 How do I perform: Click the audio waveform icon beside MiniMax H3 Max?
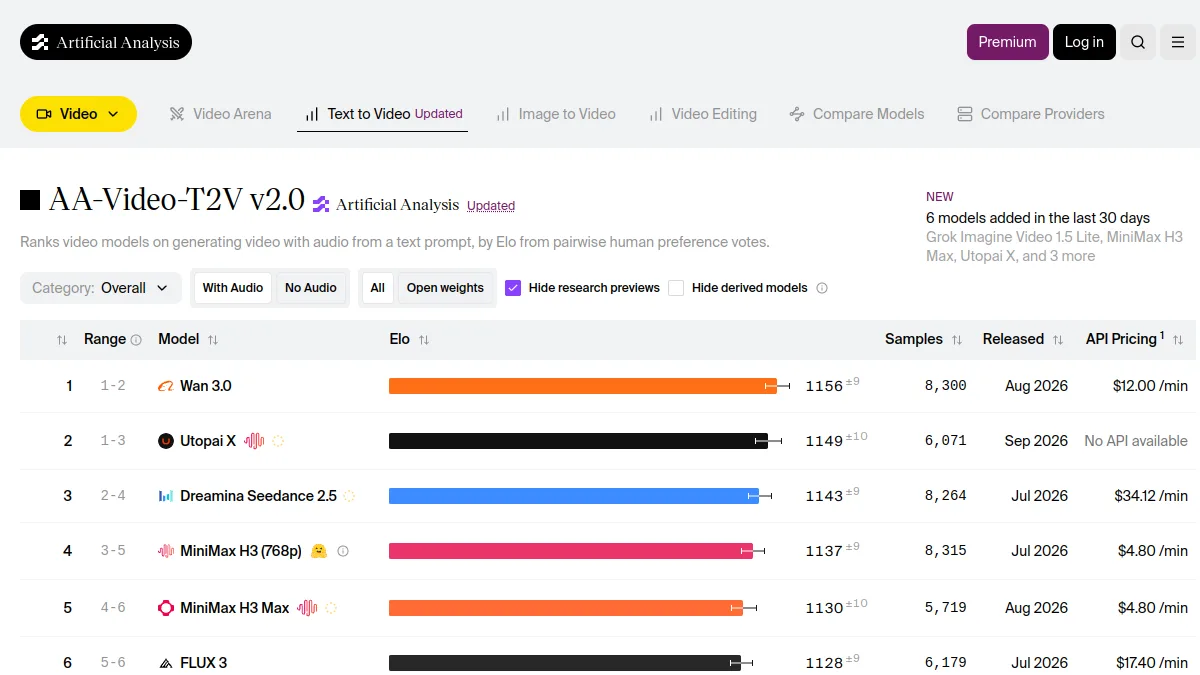click(307, 608)
